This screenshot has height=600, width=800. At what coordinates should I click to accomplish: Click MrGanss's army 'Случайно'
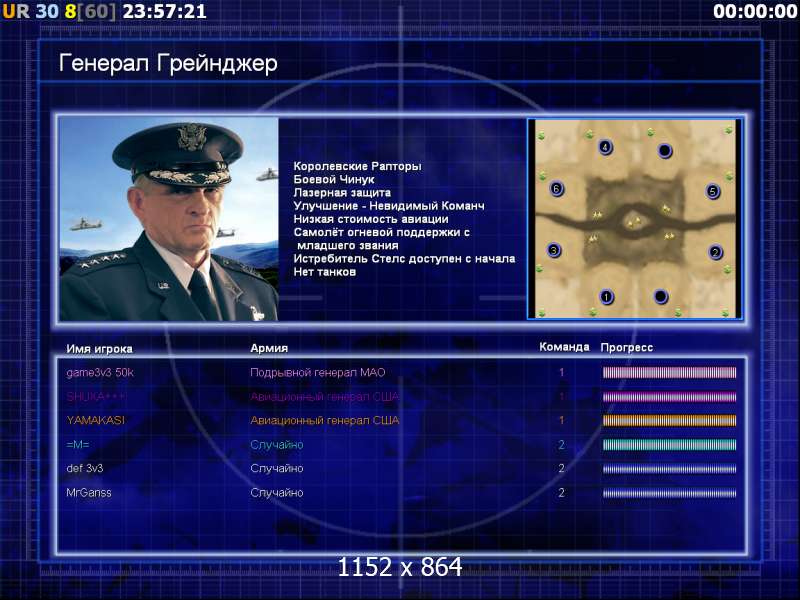(x=277, y=493)
